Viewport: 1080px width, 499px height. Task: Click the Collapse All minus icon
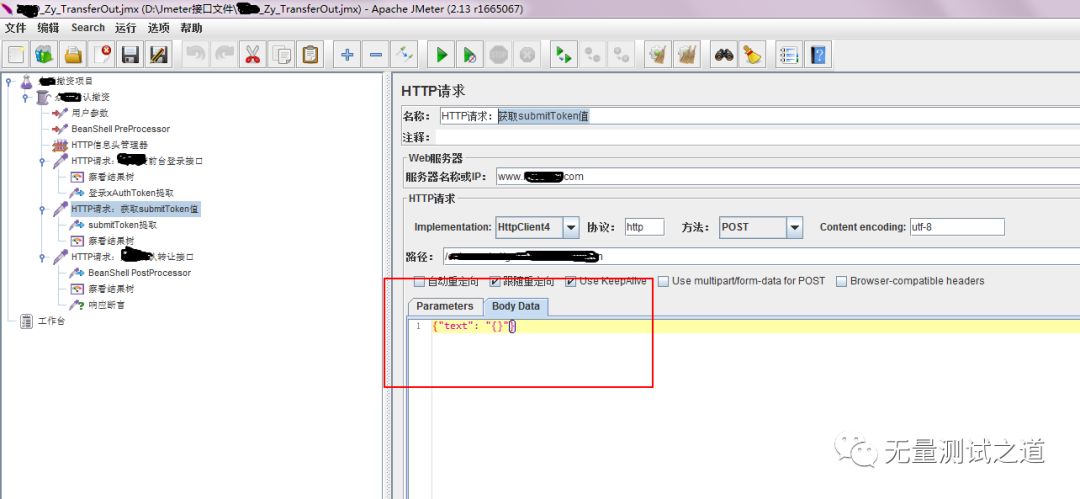[376, 54]
